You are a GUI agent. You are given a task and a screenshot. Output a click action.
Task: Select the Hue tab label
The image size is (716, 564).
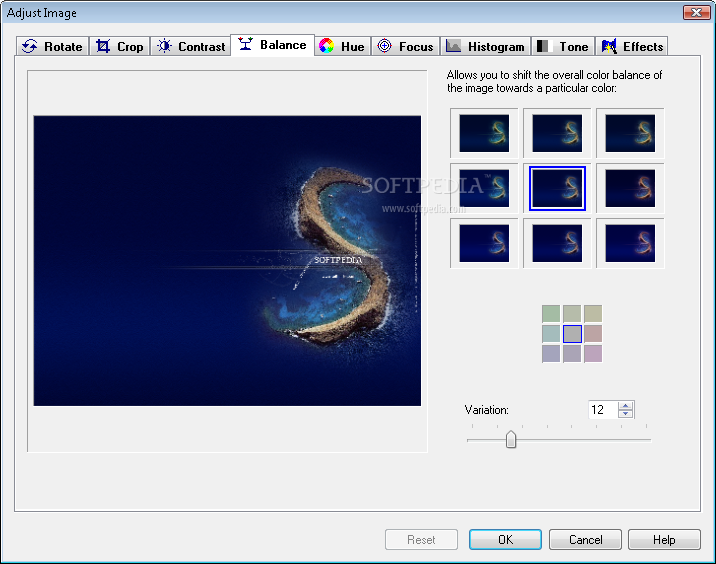pyautogui.click(x=353, y=47)
